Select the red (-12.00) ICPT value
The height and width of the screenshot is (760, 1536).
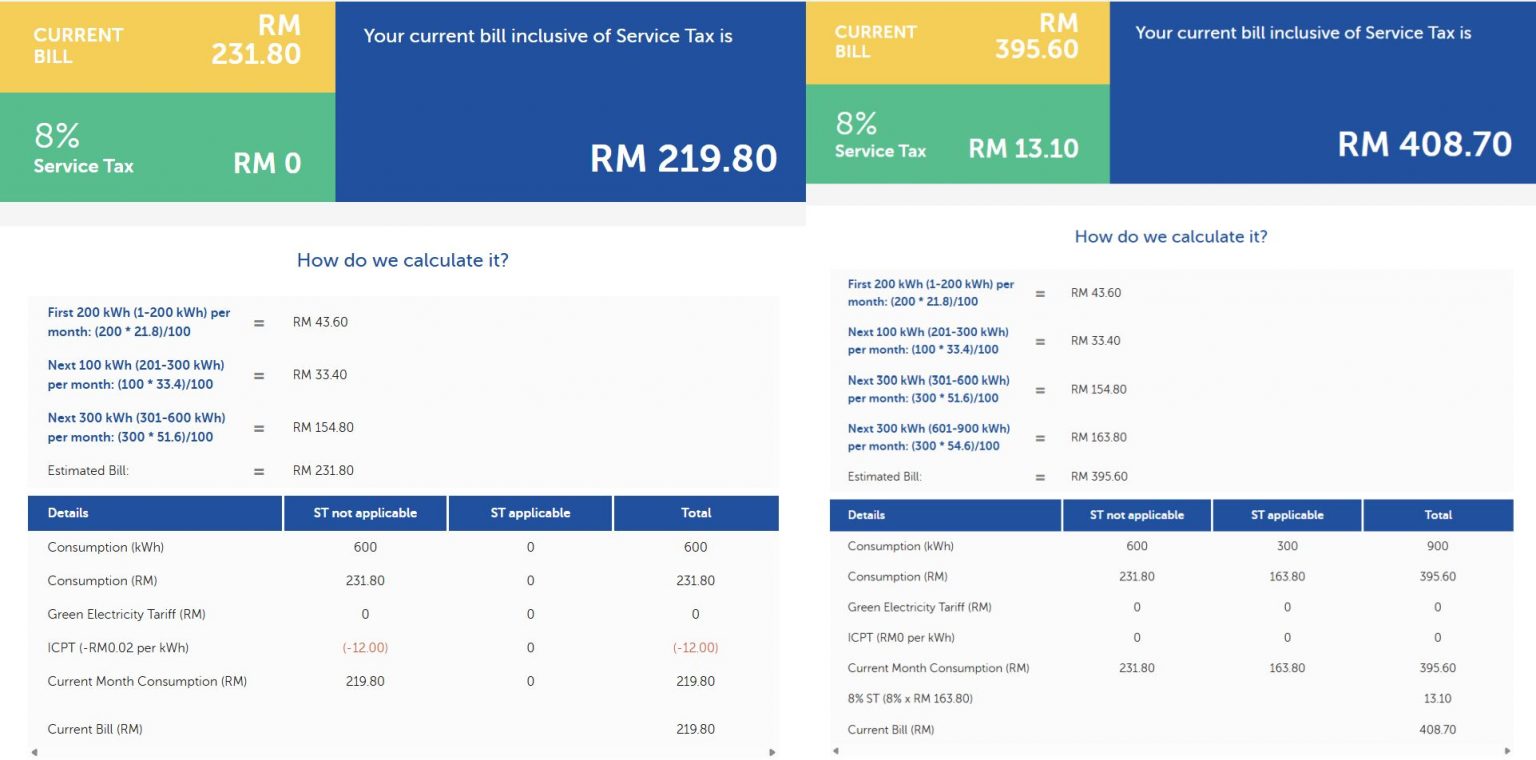click(365, 647)
